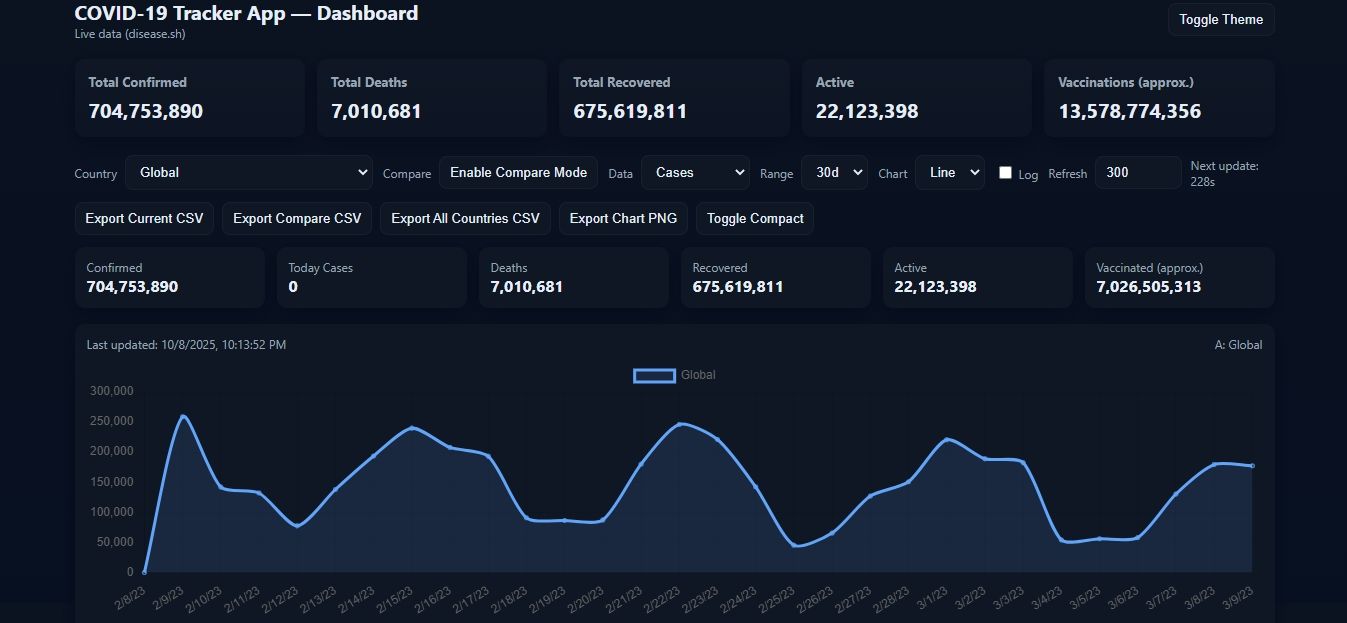Click the chart peak data point at 2/9/23
The width and height of the screenshot is (1347, 623).
pos(183,416)
